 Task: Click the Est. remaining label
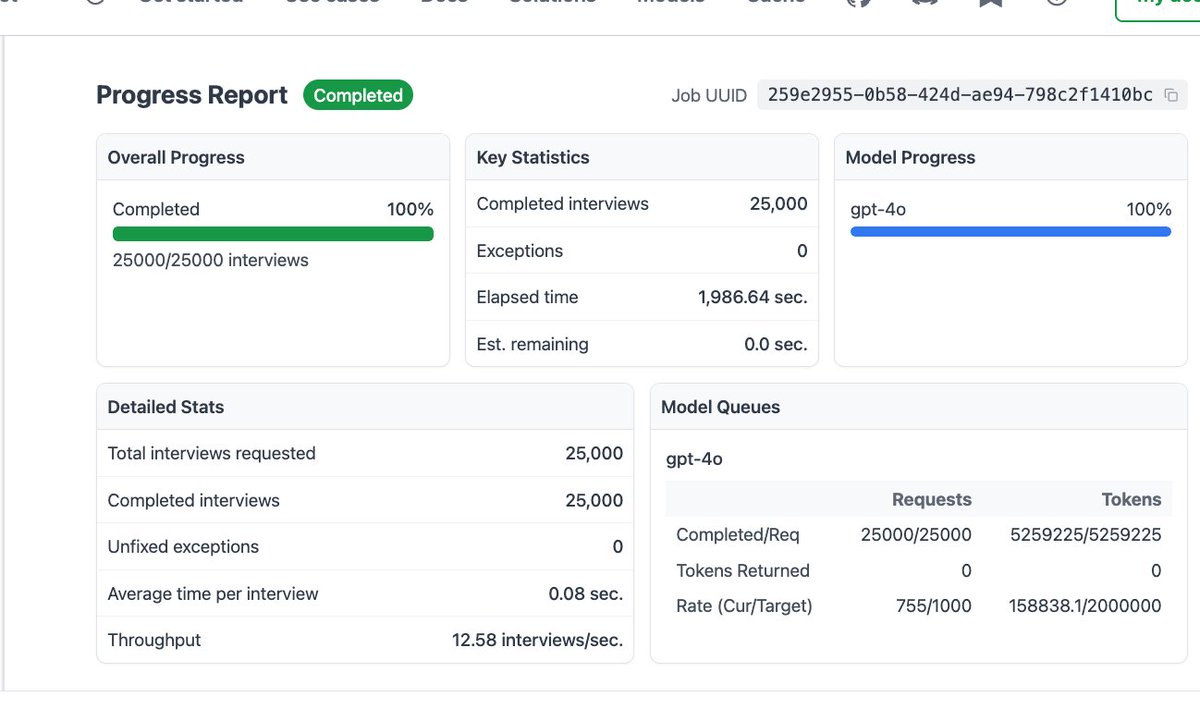tap(532, 344)
